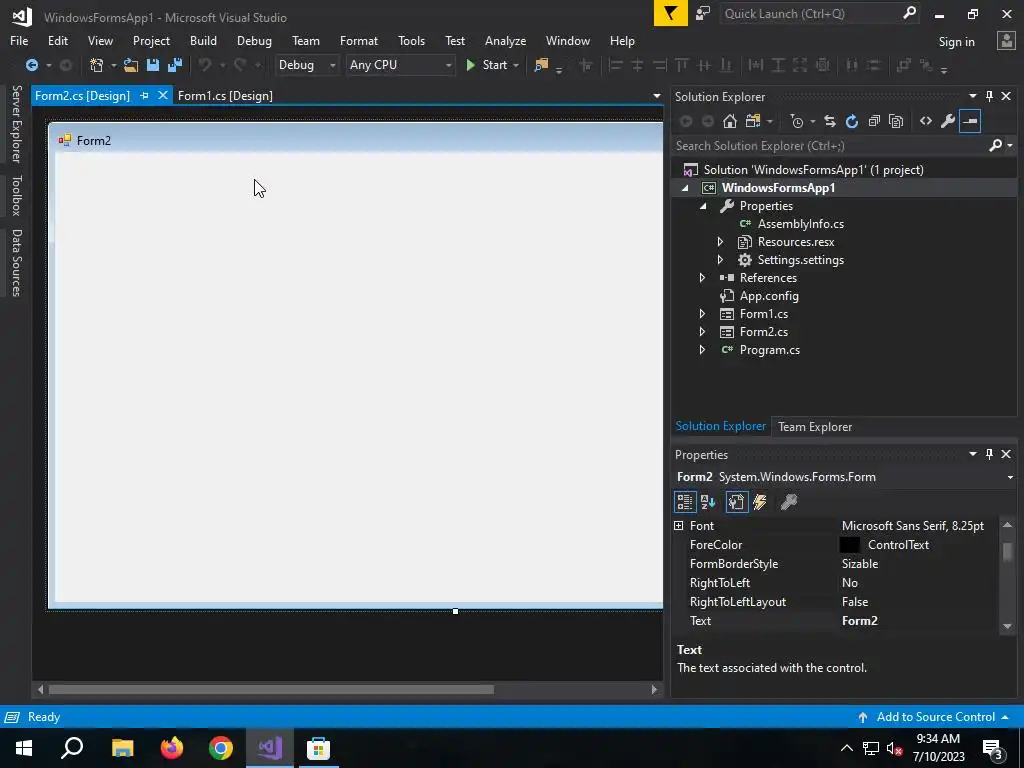
Task: Expand the Resources.resx node
Action: tap(720, 242)
